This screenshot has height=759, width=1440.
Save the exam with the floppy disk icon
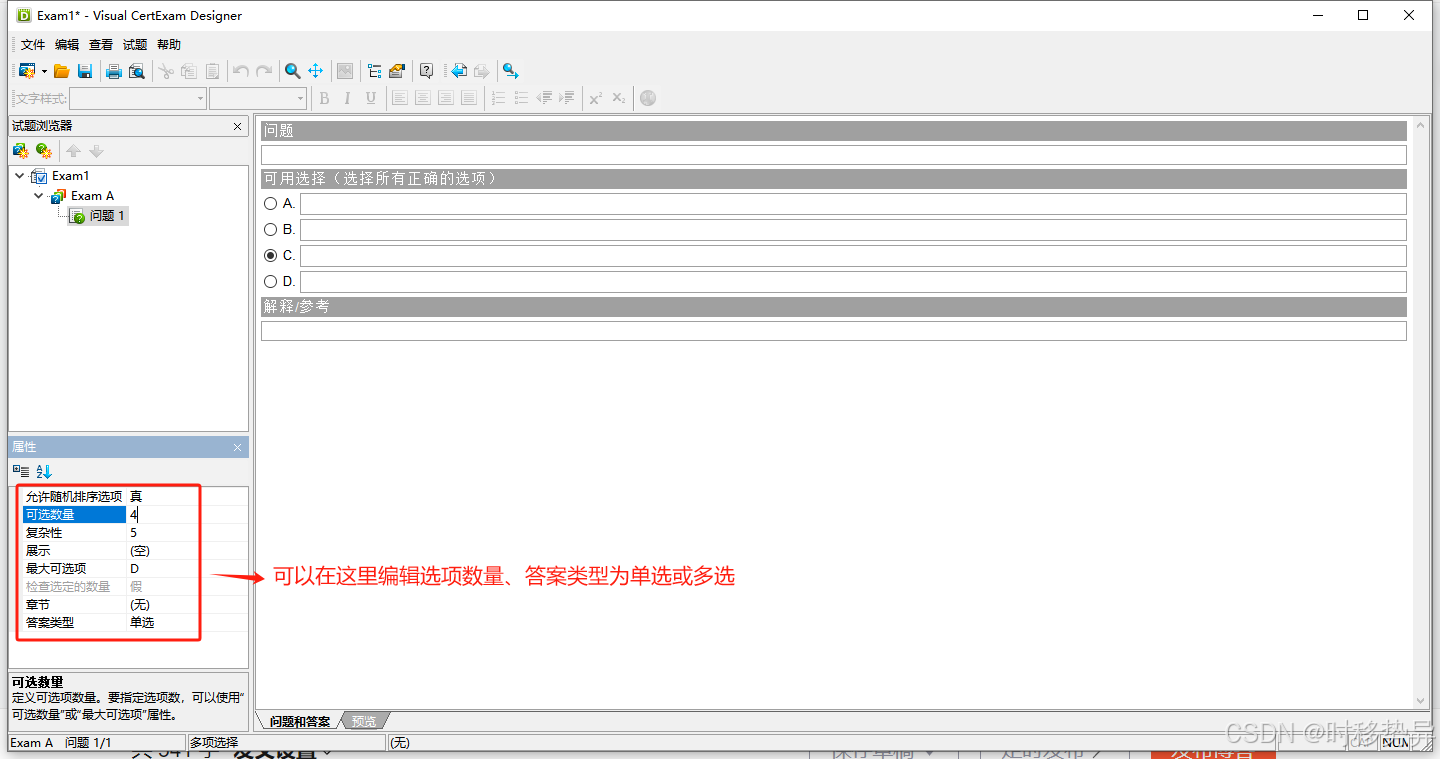(x=85, y=71)
